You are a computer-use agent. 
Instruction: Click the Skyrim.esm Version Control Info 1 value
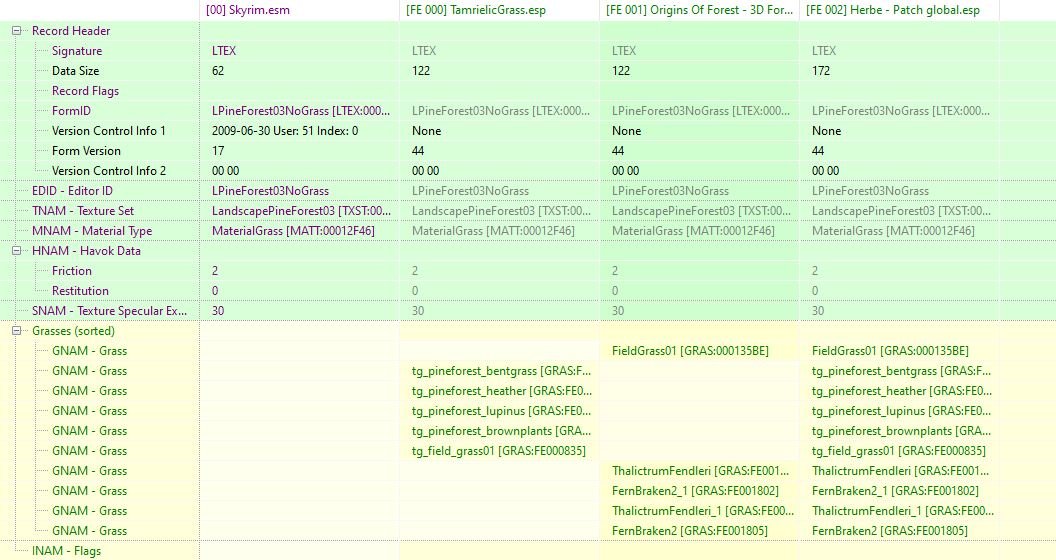285,131
